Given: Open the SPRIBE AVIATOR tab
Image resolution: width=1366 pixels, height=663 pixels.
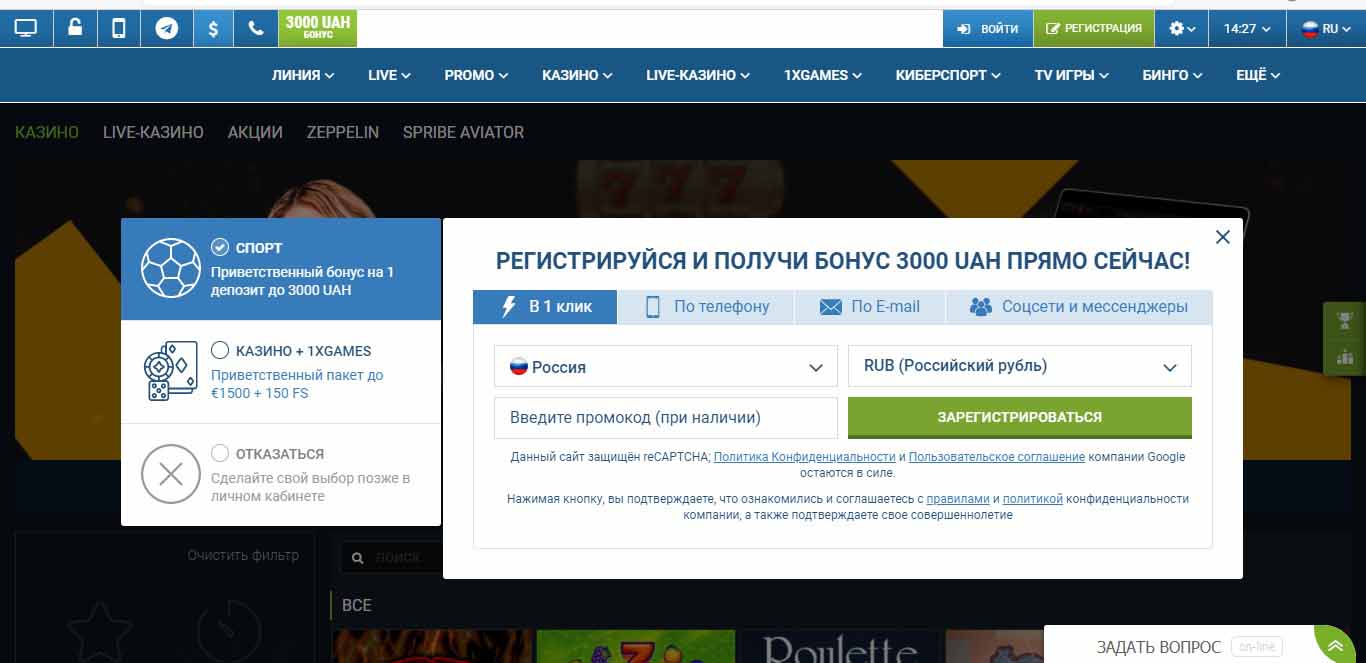Looking at the screenshot, I should [463, 132].
